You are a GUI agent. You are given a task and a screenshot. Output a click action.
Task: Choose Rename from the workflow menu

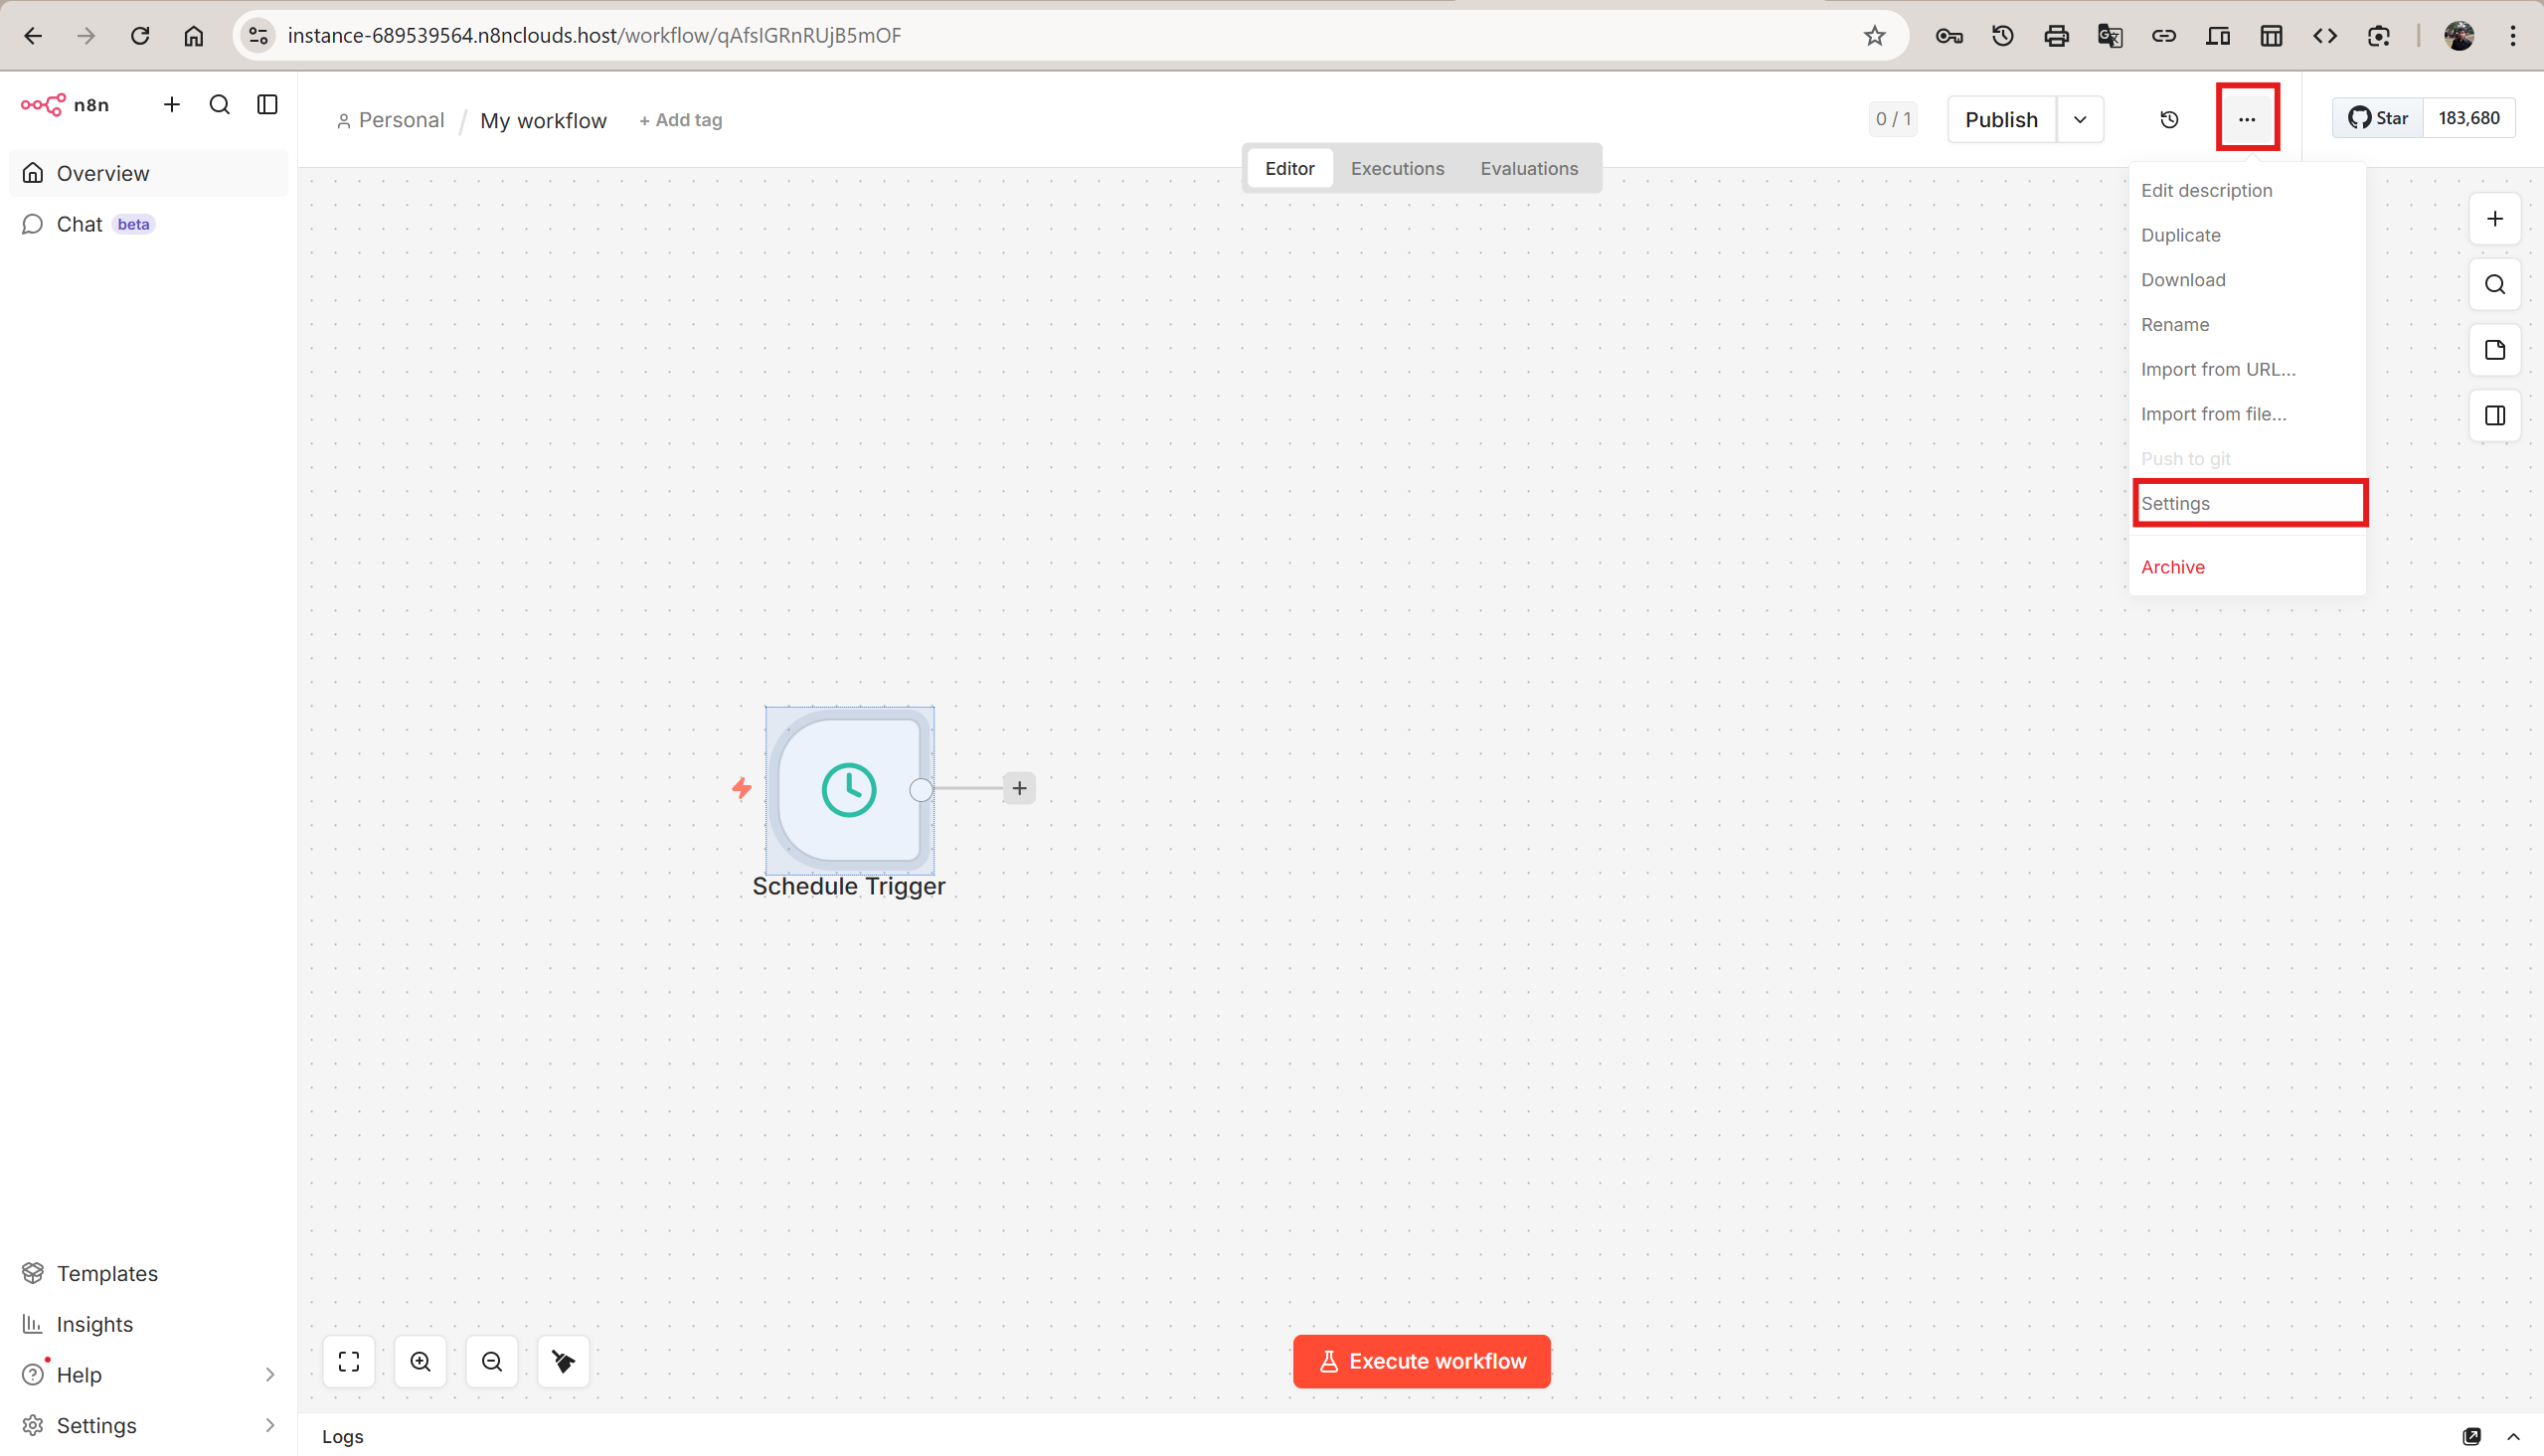tap(2246, 324)
